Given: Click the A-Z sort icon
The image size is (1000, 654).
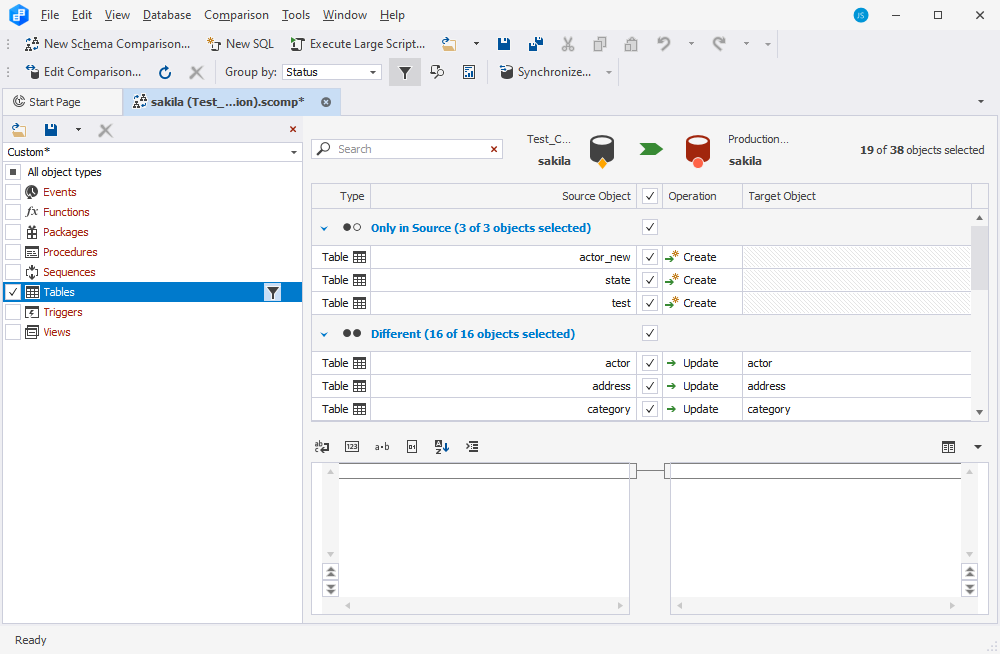Looking at the screenshot, I should 442,447.
